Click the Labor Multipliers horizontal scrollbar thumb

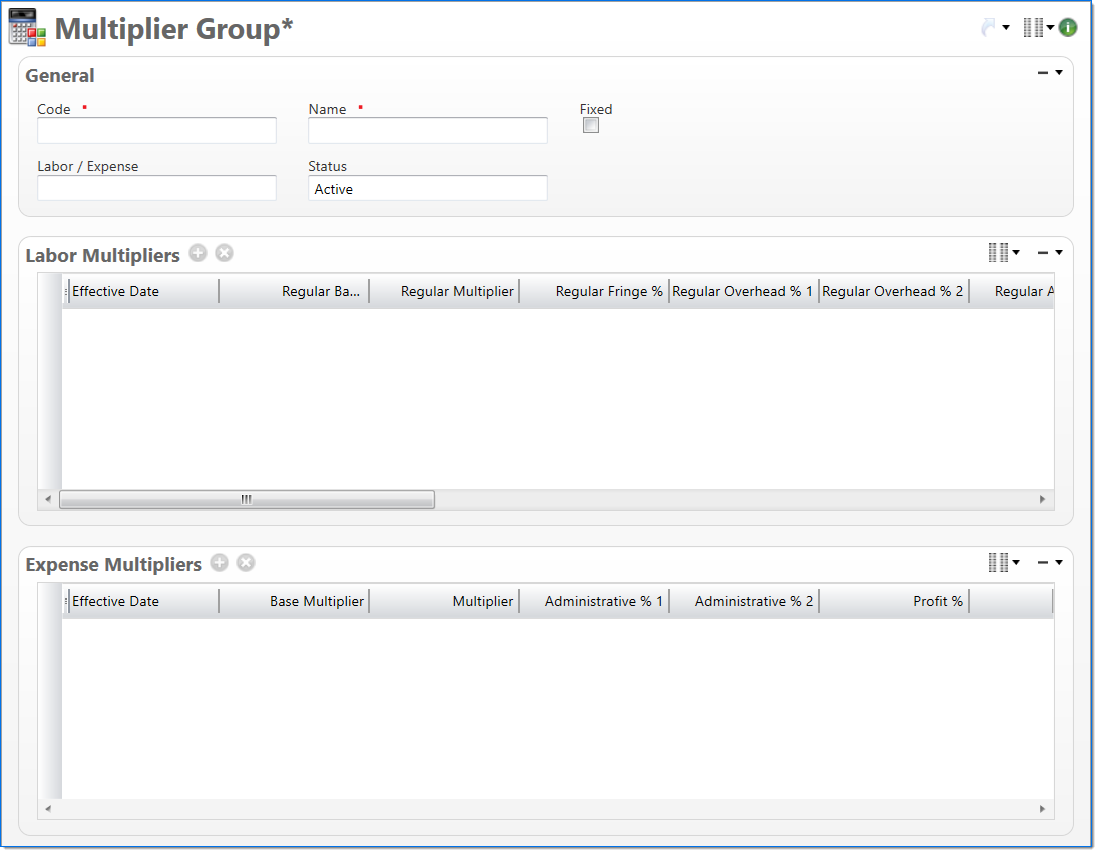pyautogui.click(x=246, y=499)
